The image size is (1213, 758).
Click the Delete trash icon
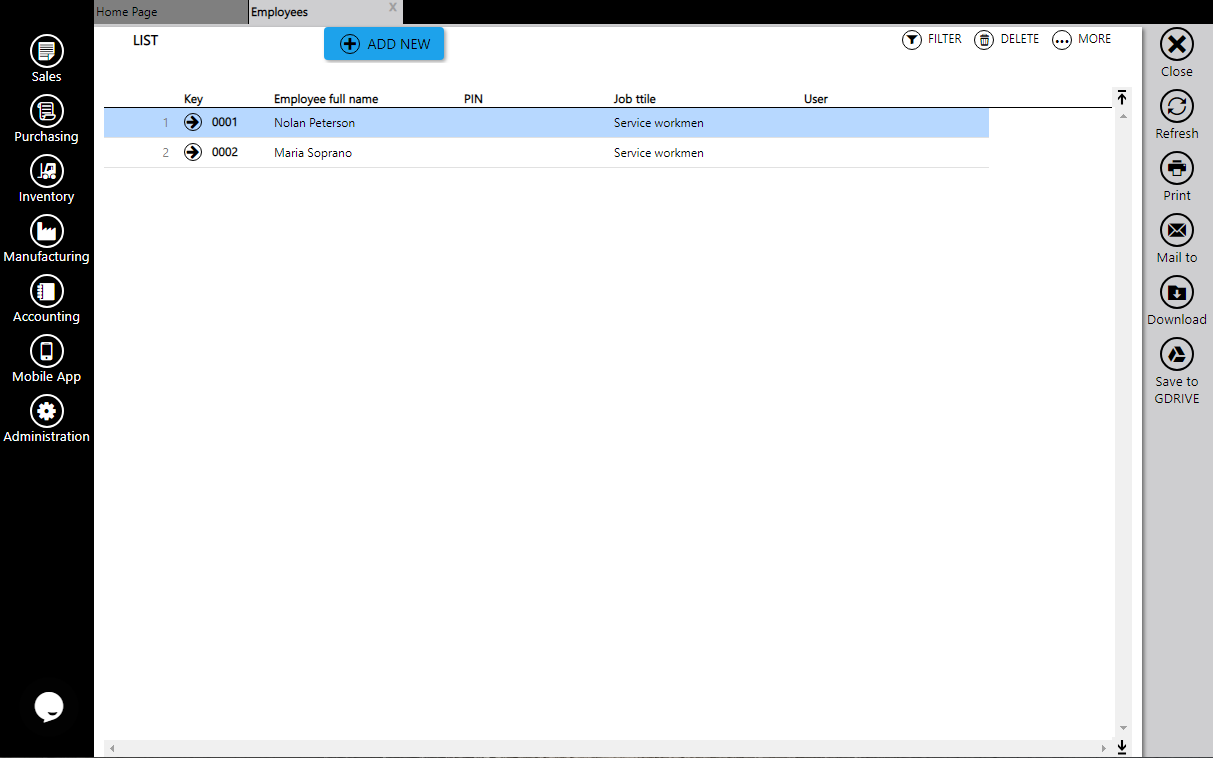pyautogui.click(x=984, y=40)
